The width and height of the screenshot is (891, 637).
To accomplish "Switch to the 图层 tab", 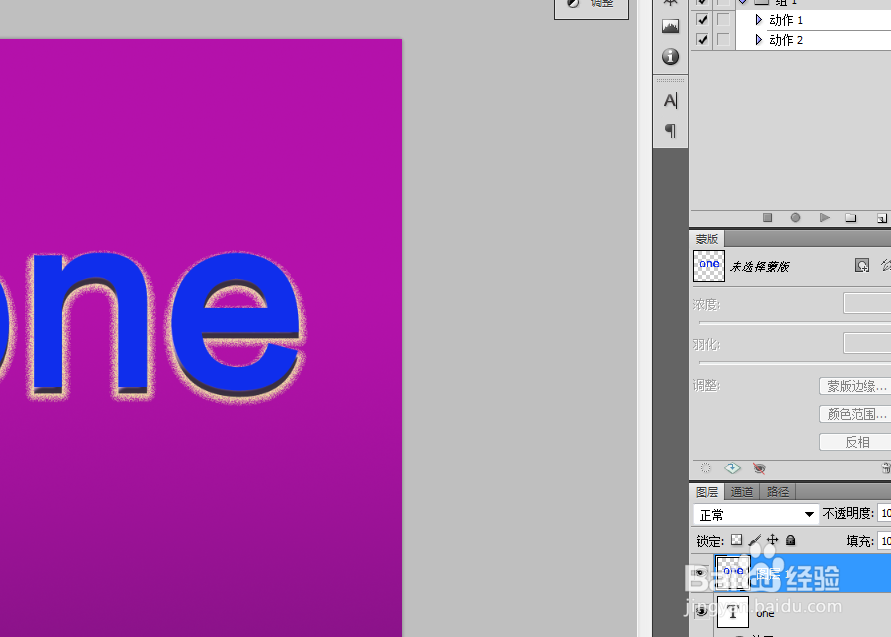I will (707, 492).
